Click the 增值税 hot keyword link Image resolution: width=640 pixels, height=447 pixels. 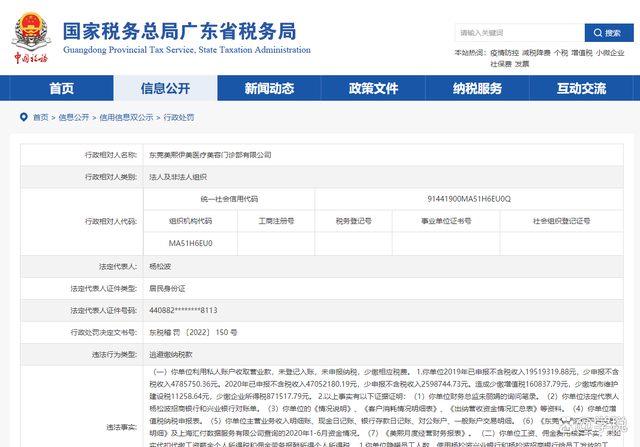click(583, 52)
